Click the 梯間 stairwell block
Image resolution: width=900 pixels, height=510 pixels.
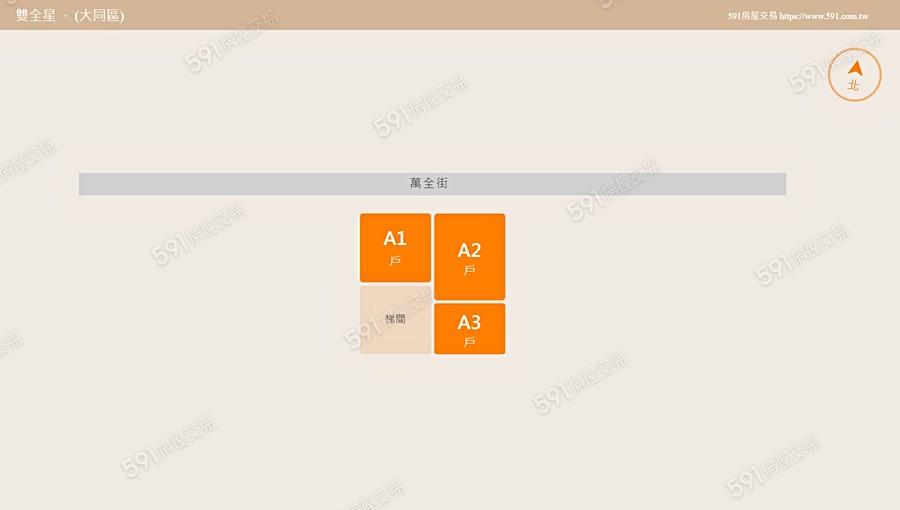[395, 320]
